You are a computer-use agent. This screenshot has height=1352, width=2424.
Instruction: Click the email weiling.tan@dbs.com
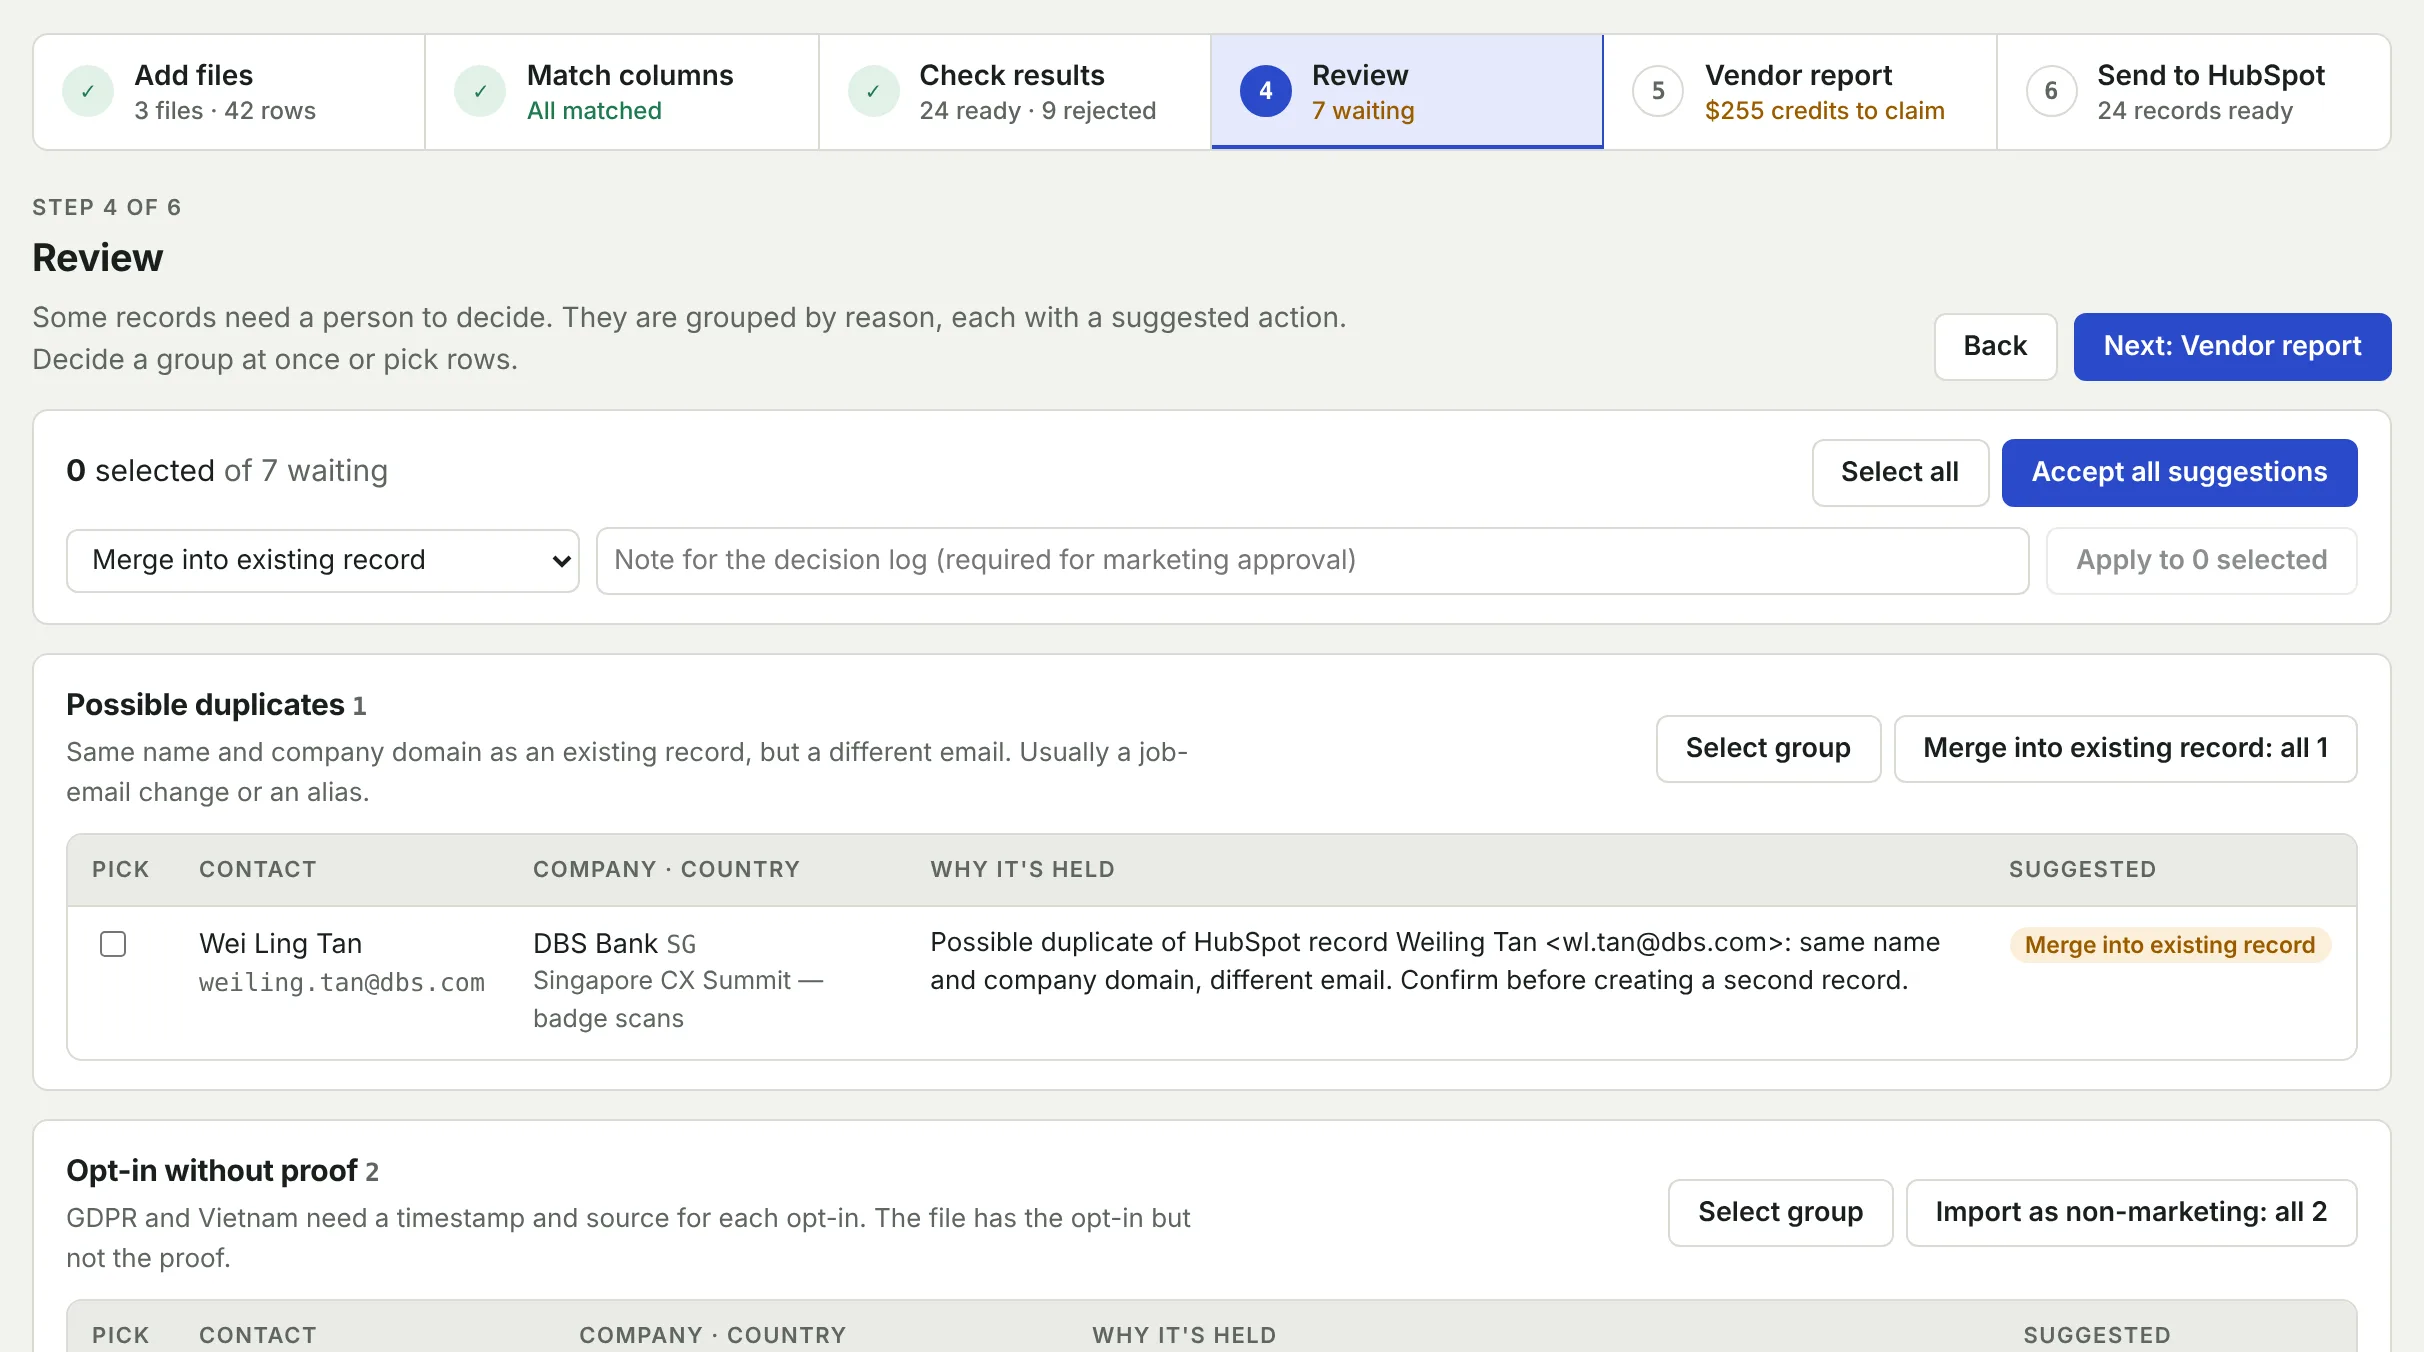(342, 983)
